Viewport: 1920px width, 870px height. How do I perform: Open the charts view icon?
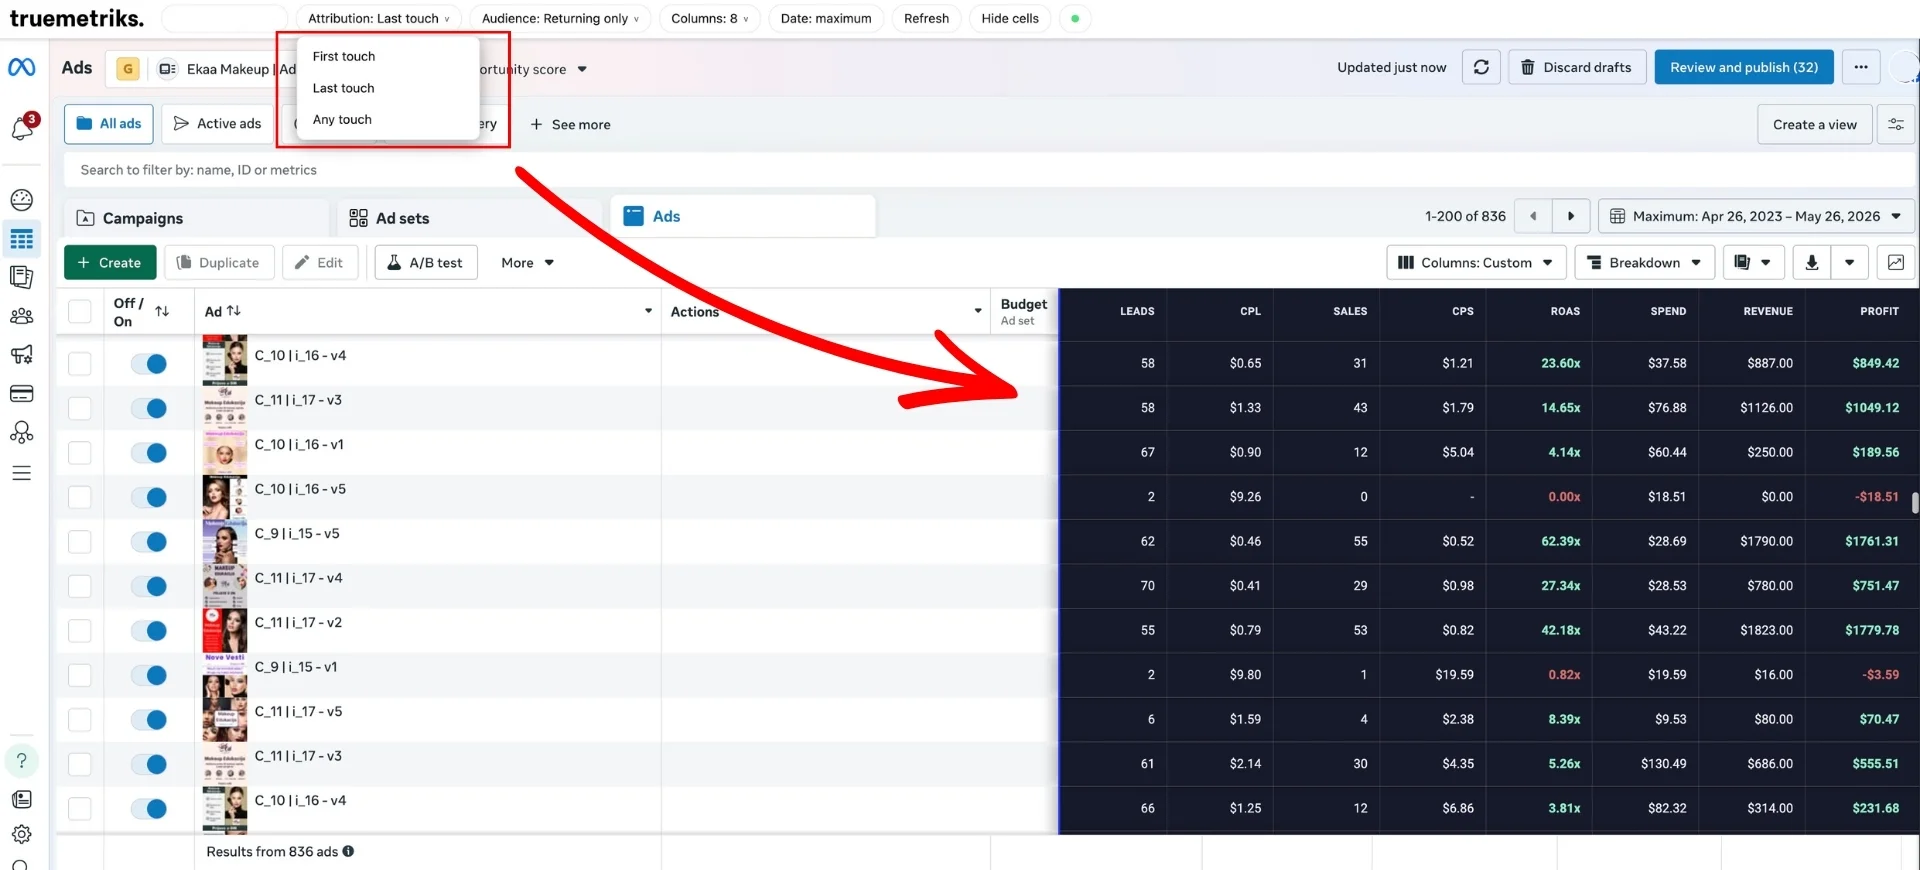point(1896,262)
